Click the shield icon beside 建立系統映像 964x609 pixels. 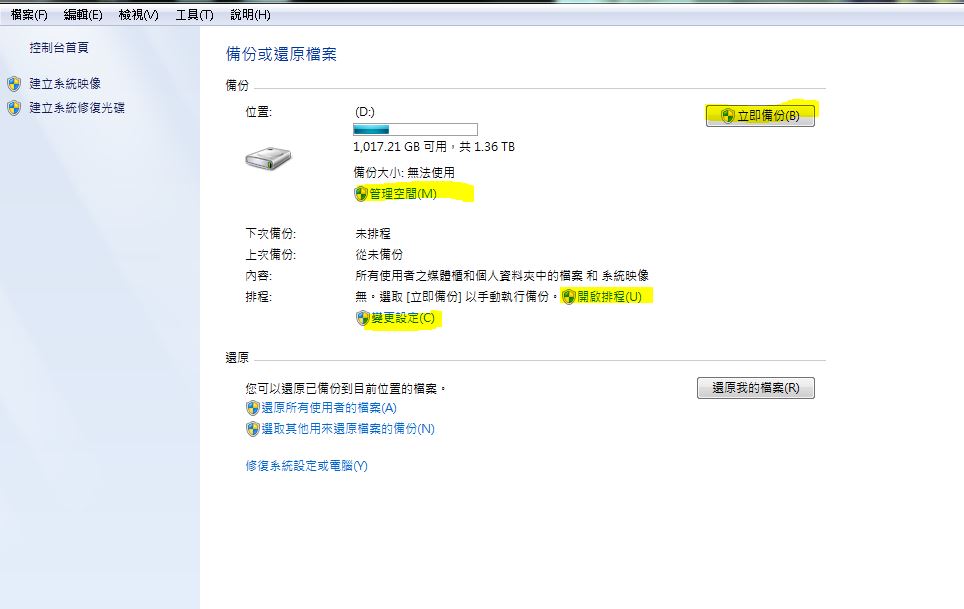click(x=14, y=84)
